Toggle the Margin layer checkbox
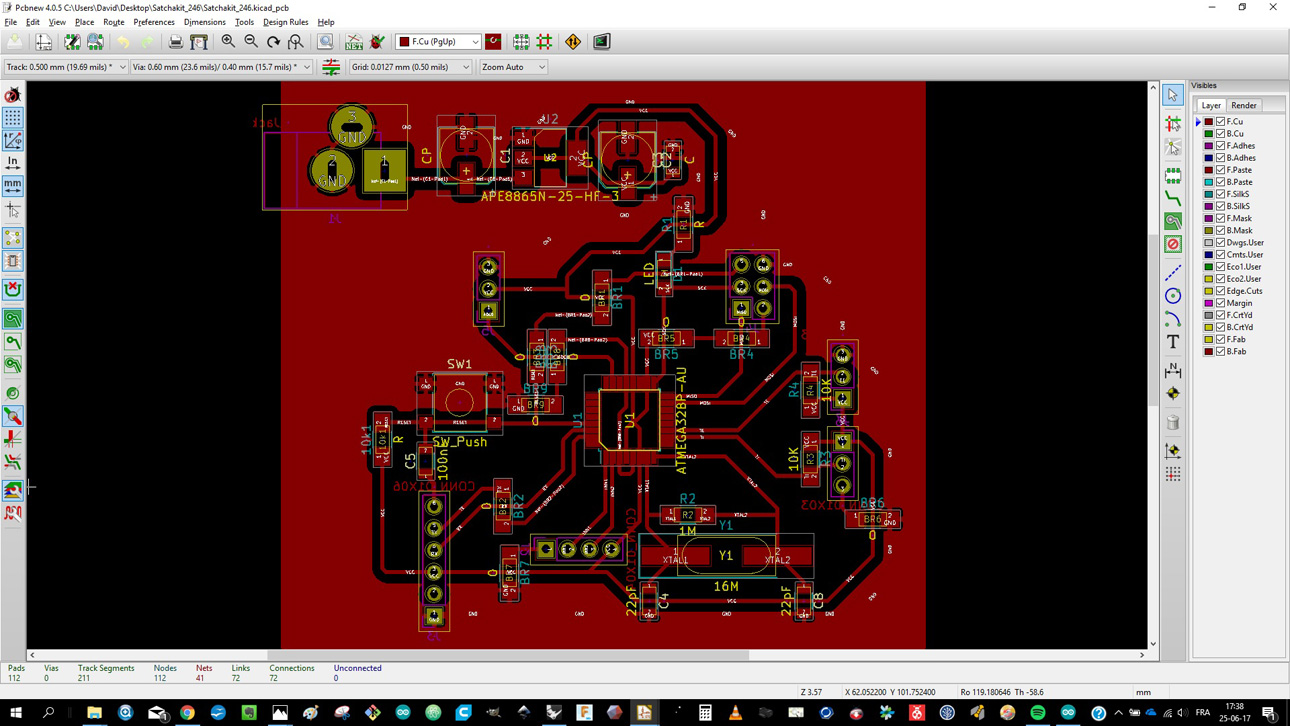The height and width of the screenshot is (726, 1290). (x=1221, y=303)
